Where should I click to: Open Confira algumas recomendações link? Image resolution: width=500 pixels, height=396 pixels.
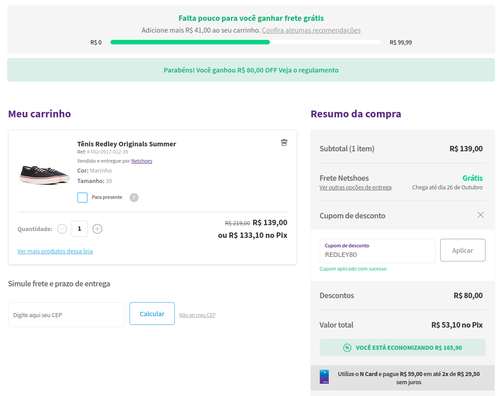pos(311,30)
